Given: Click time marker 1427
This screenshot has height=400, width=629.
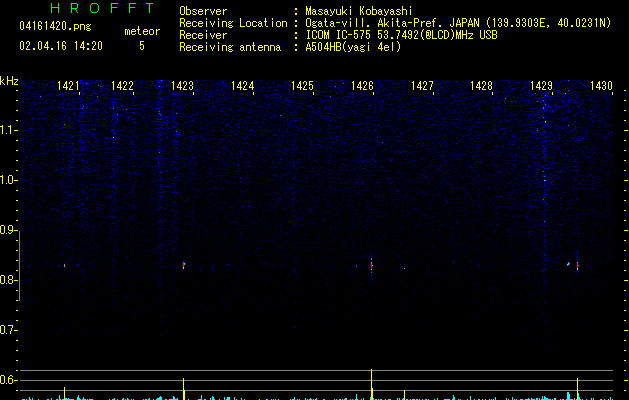Looking at the screenshot, I should point(422,86).
